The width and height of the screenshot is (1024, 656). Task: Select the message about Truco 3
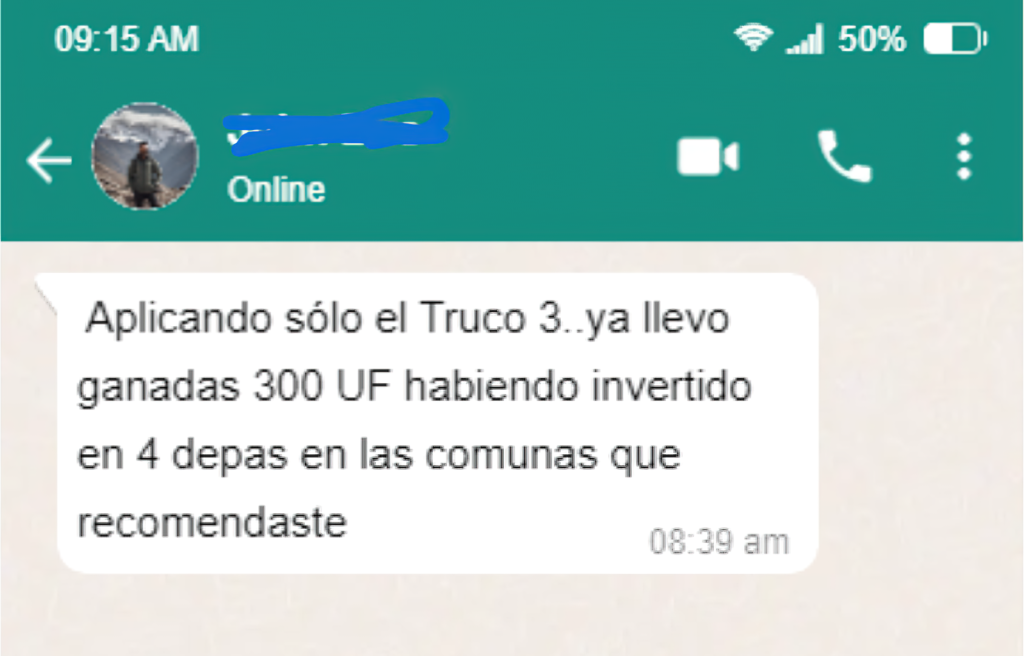438,423
